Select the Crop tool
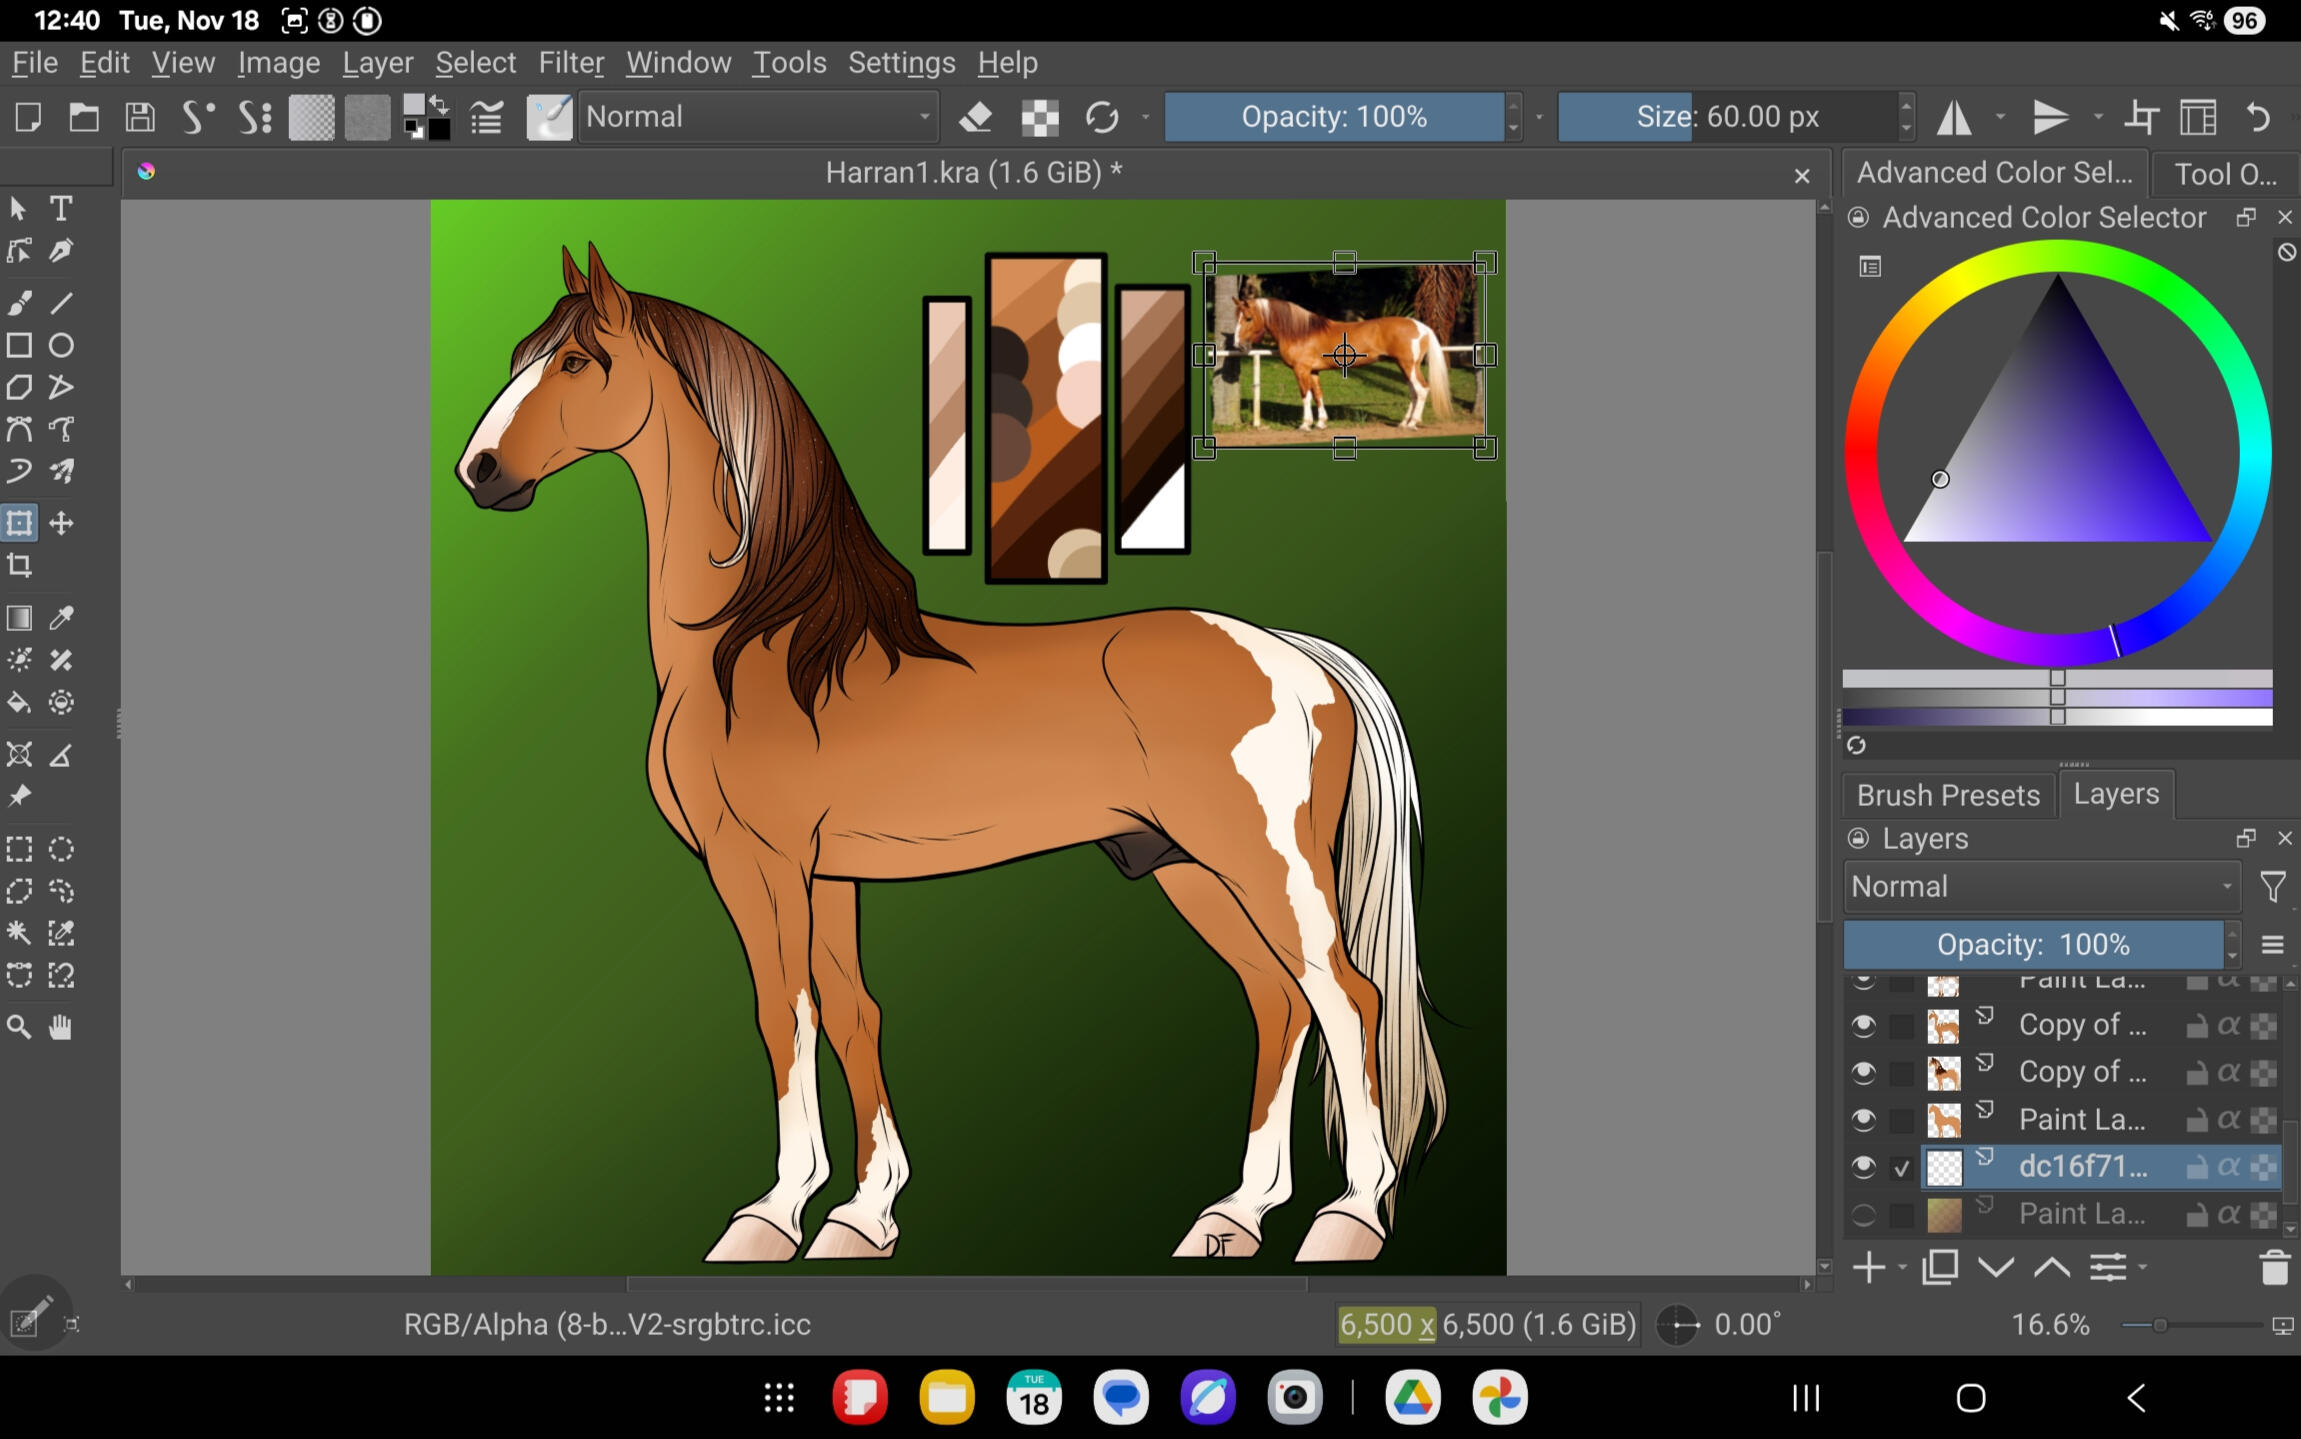2301x1439 pixels. pos(19,566)
